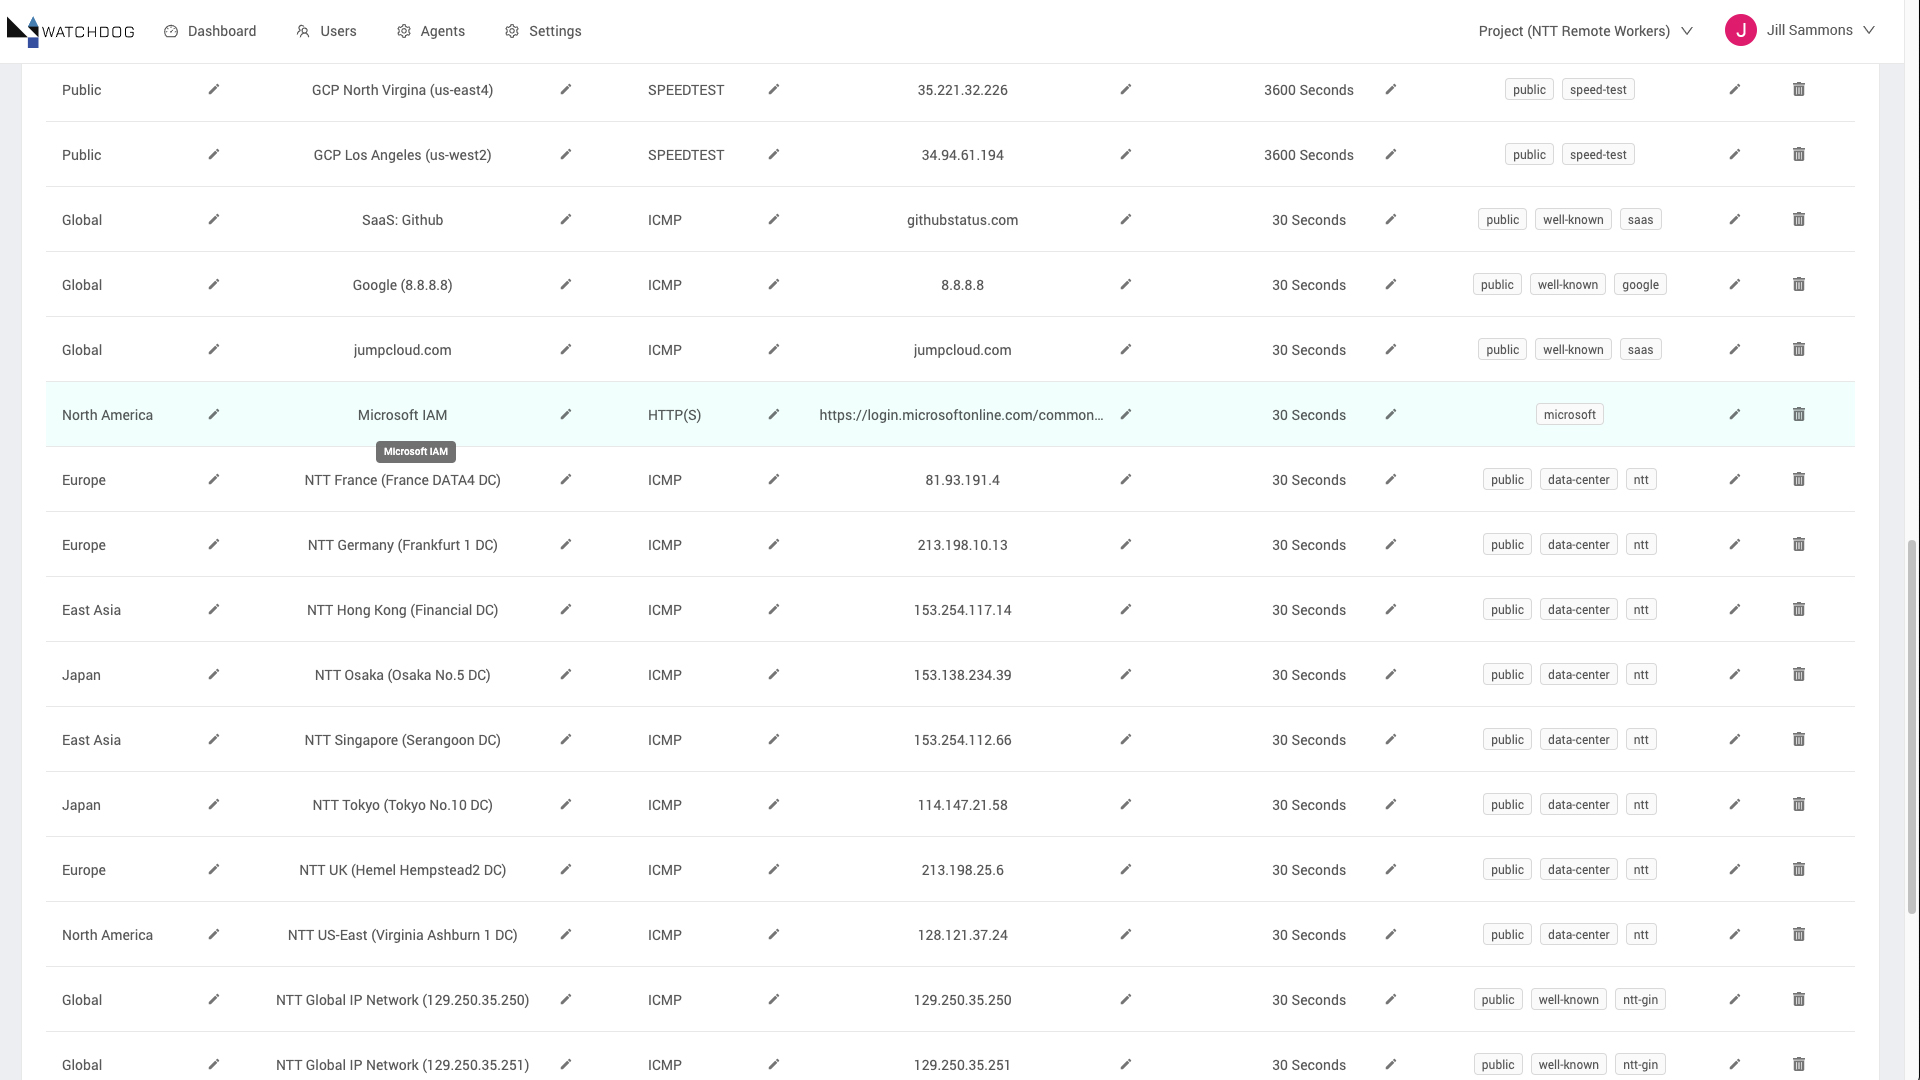Delete the NTT Tokyo row

click(1799, 804)
